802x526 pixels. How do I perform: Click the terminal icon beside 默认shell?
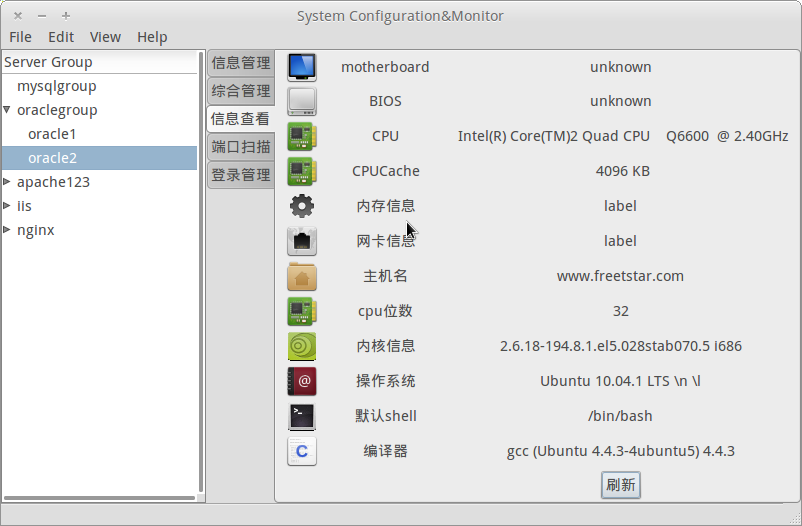click(x=302, y=417)
